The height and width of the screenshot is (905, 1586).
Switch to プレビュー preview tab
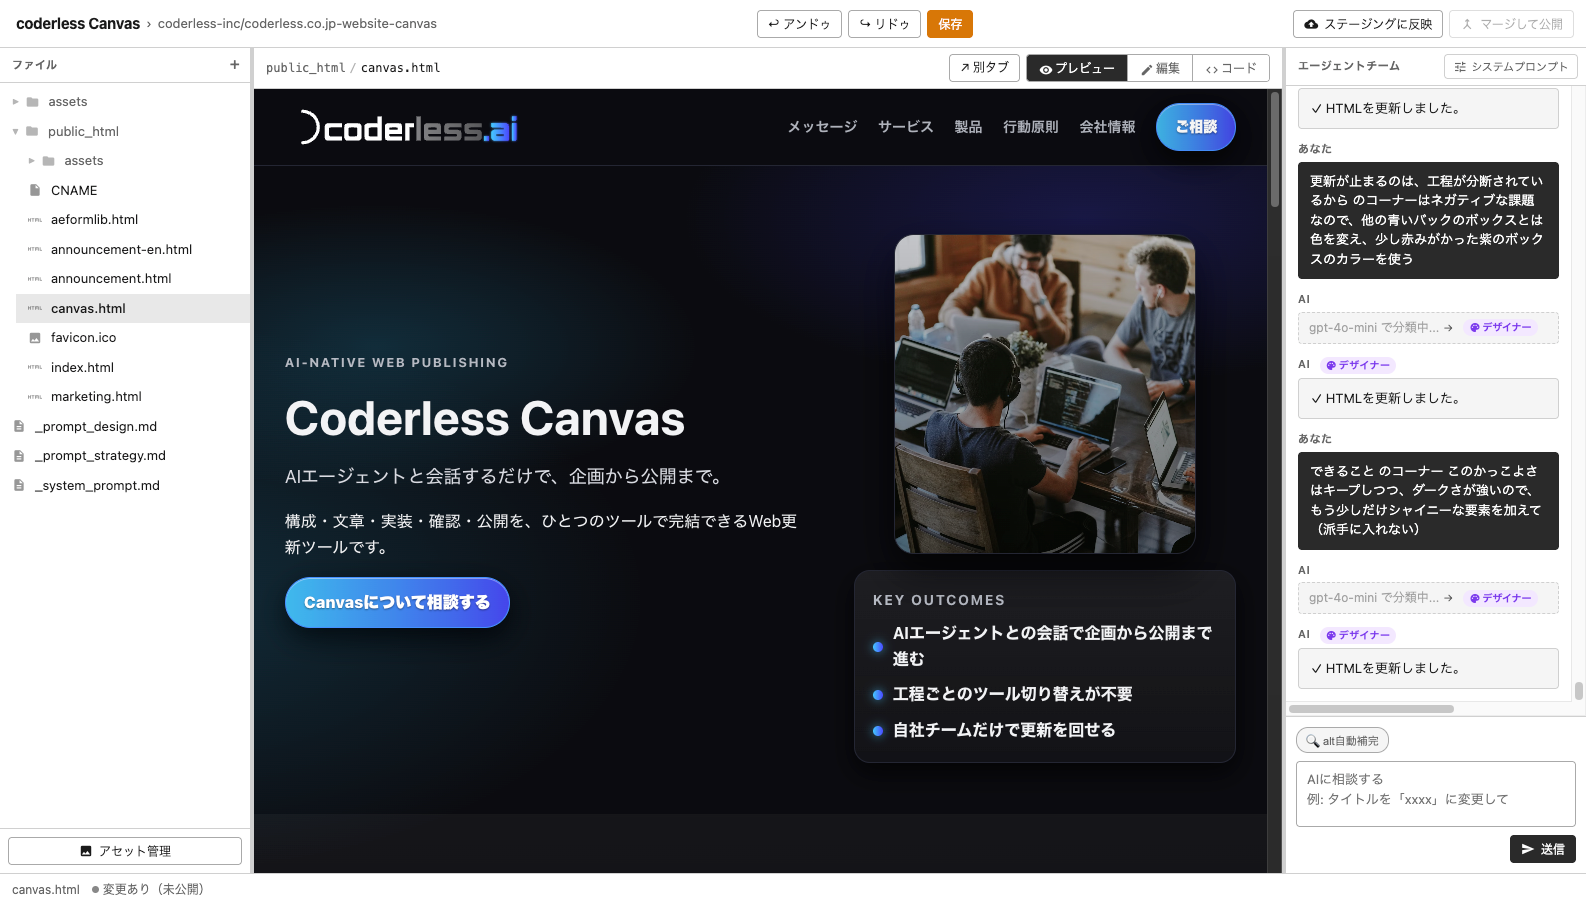[x=1077, y=68]
